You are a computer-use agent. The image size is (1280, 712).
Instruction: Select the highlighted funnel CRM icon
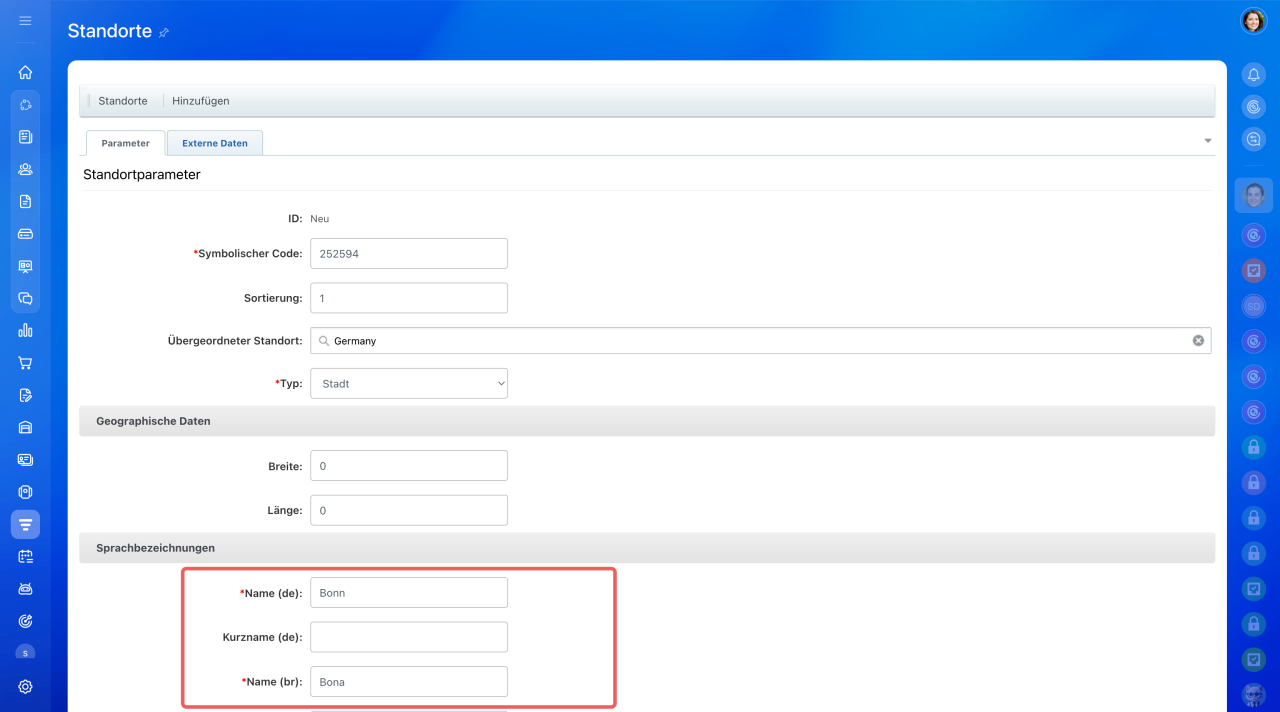click(x=26, y=524)
